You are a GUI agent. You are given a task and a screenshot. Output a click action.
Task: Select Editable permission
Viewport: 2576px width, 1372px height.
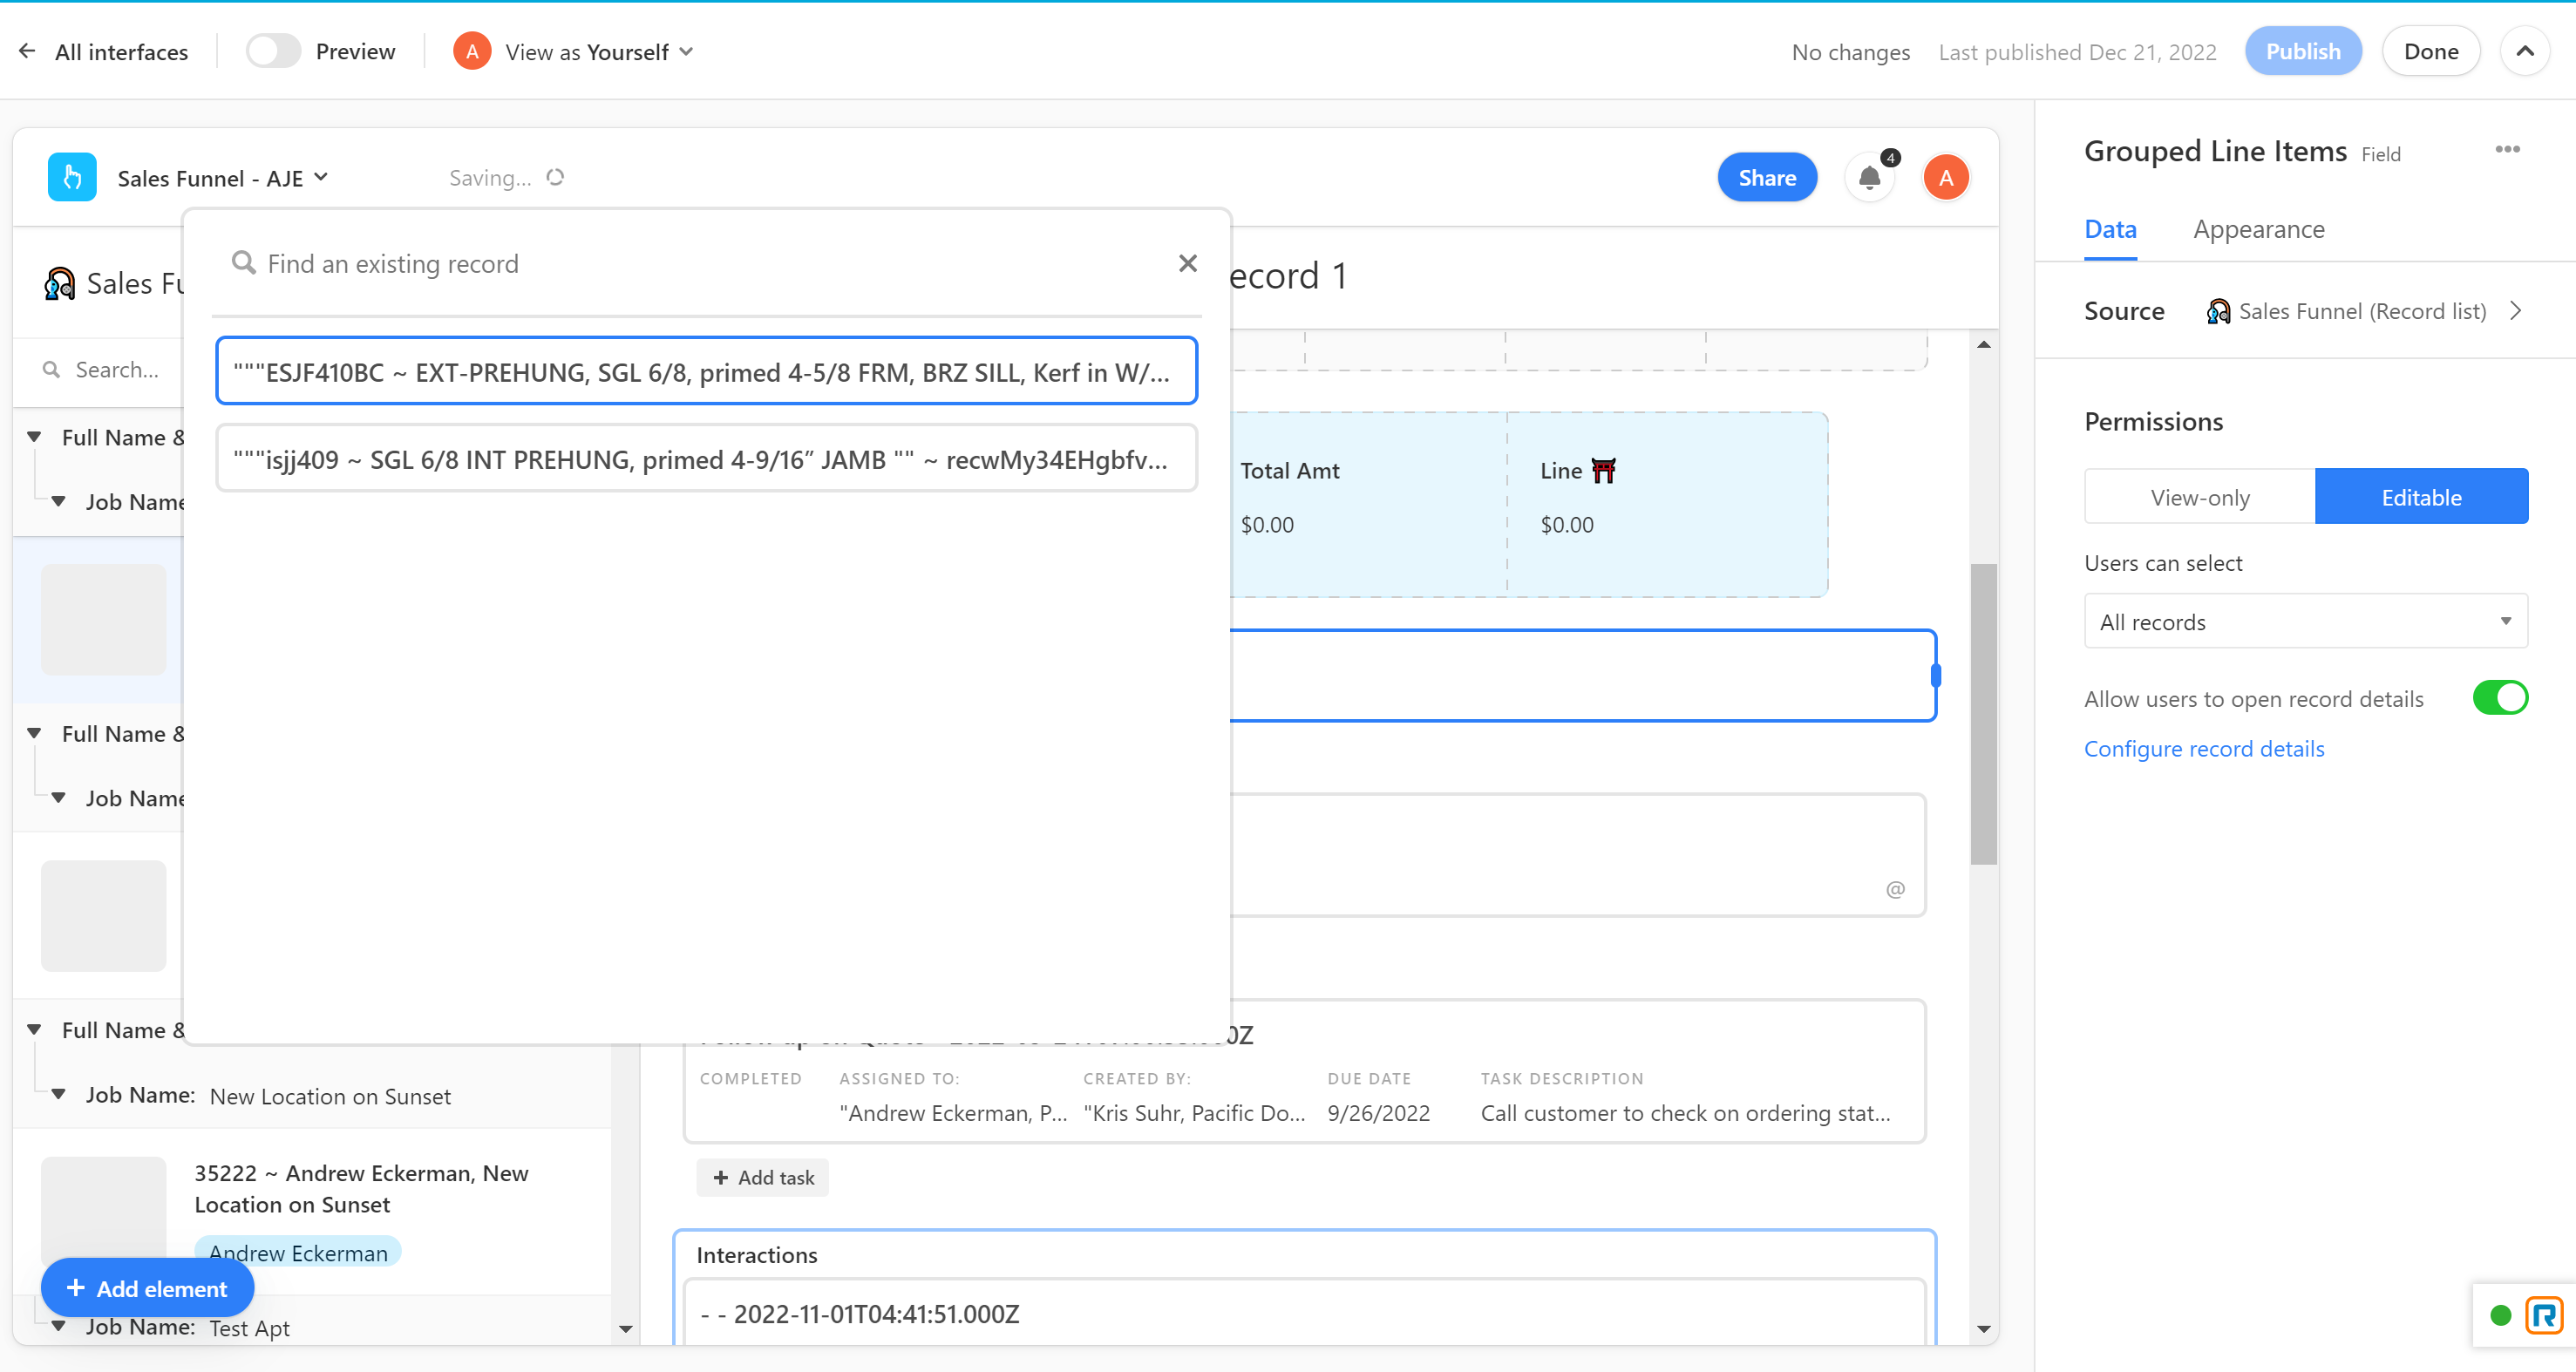[x=2420, y=496]
